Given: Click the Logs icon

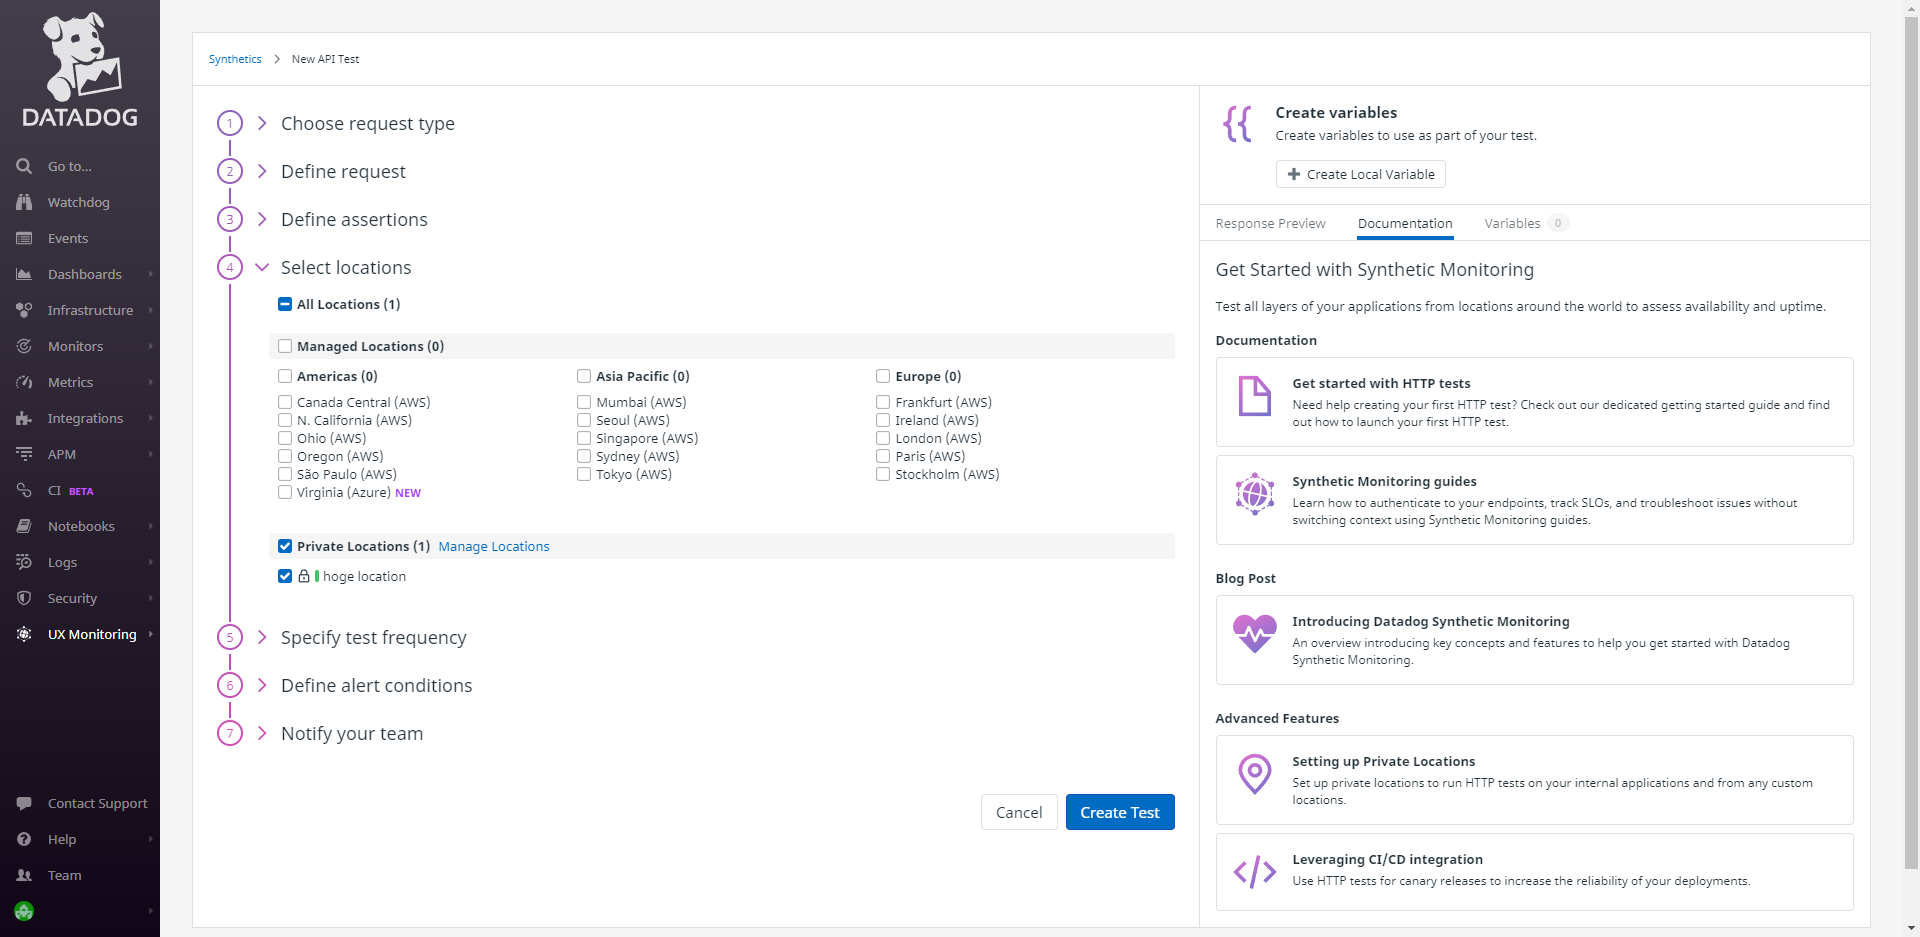Looking at the screenshot, I should (x=24, y=562).
